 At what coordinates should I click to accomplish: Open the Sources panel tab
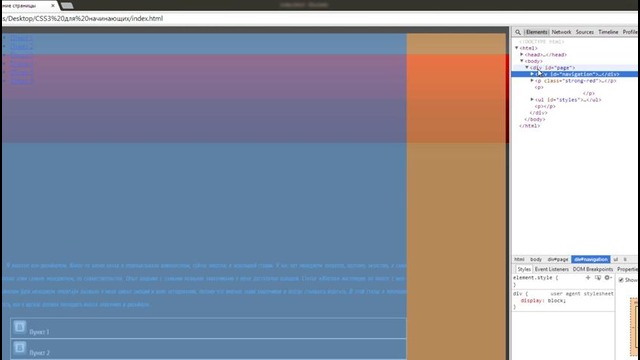pyautogui.click(x=584, y=32)
